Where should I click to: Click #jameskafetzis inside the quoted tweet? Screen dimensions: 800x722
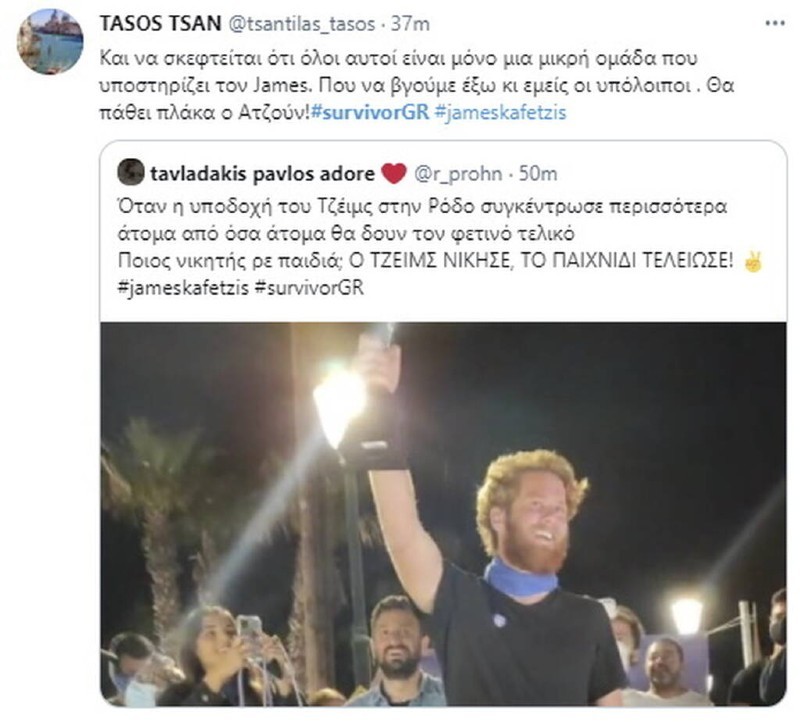[183, 288]
